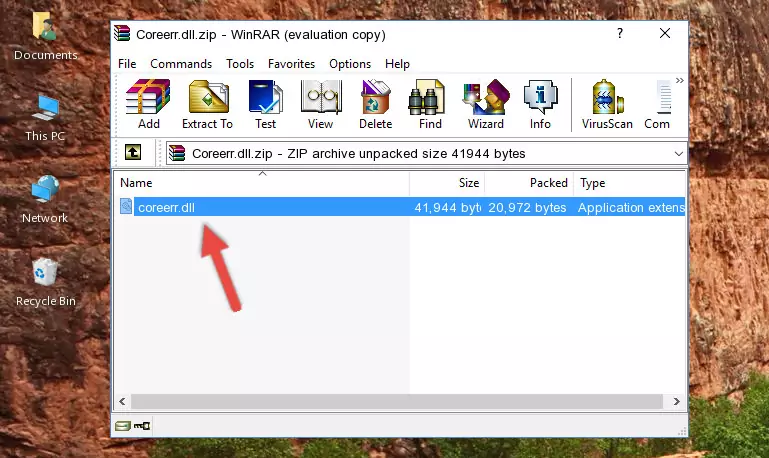Open the Find binoculars tool

(x=430, y=104)
